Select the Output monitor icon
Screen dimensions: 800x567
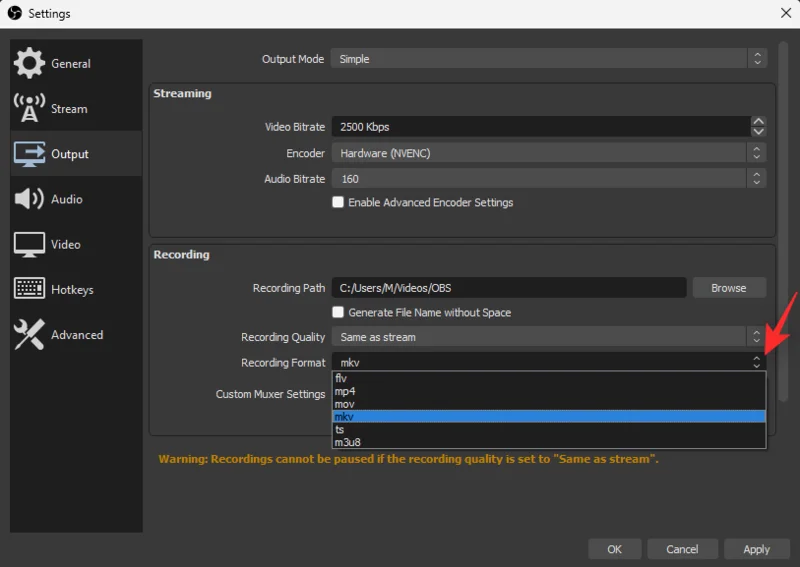click(x=28, y=154)
